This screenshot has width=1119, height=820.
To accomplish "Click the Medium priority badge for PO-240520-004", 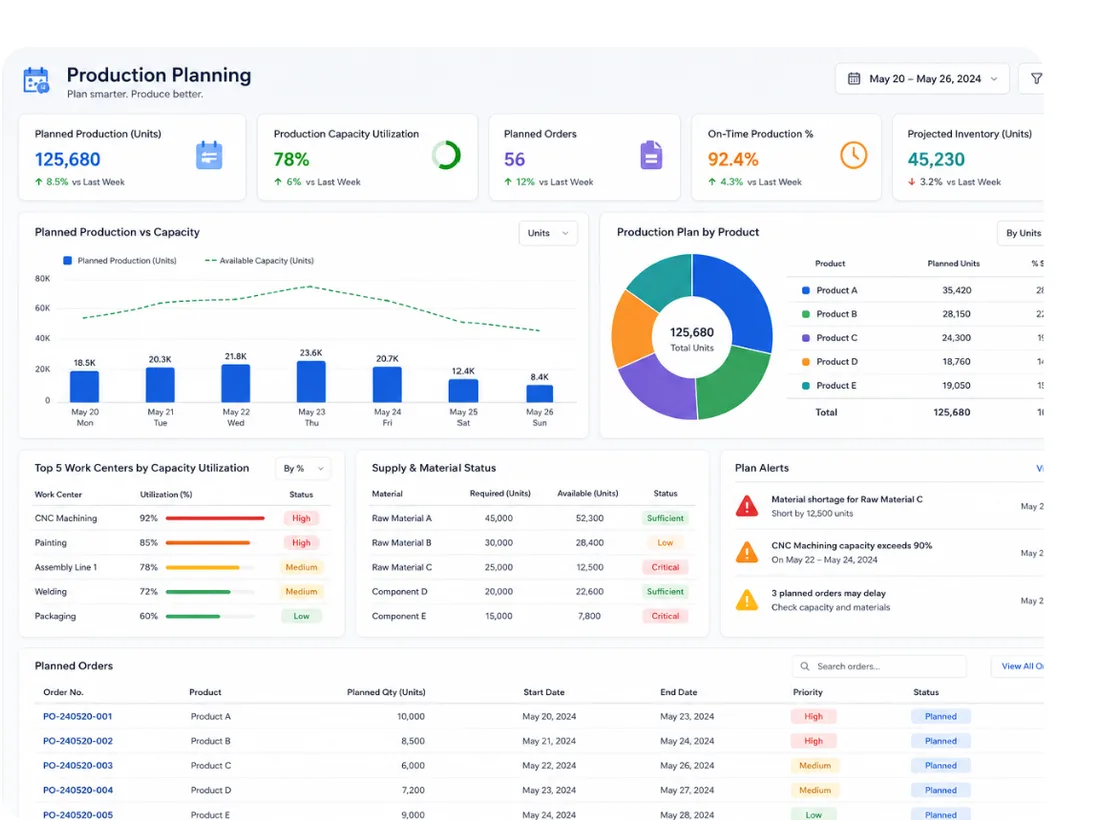I will [x=815, y=790].
